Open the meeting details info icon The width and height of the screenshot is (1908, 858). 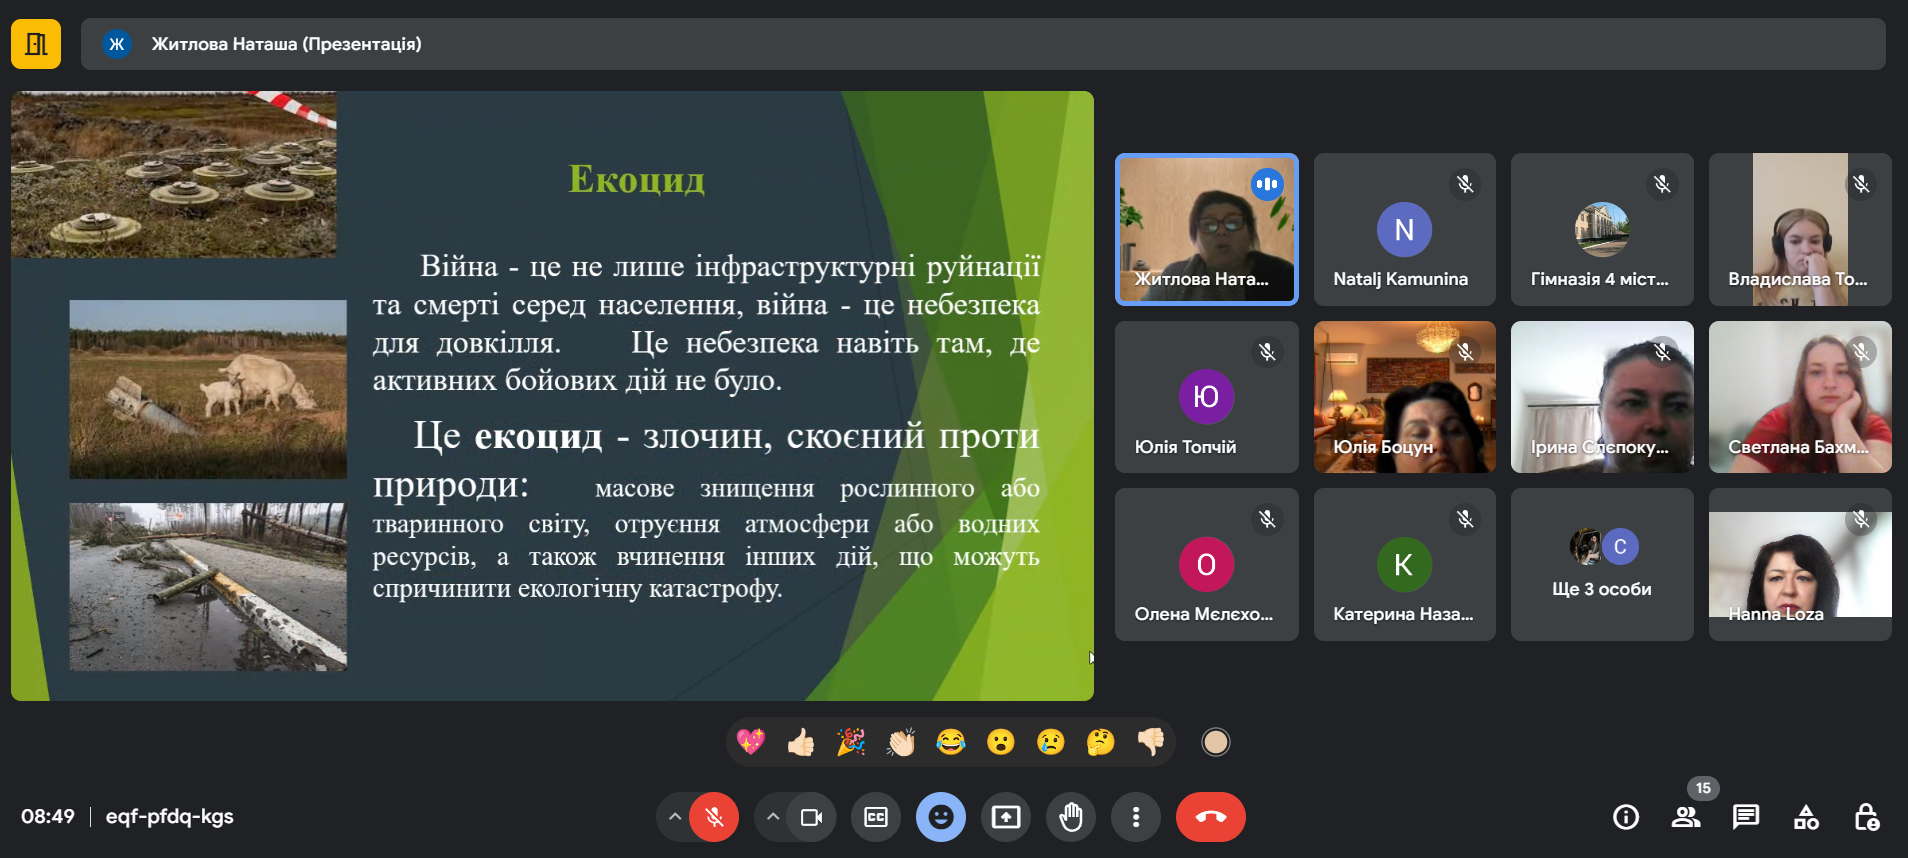click(1626, 817)
